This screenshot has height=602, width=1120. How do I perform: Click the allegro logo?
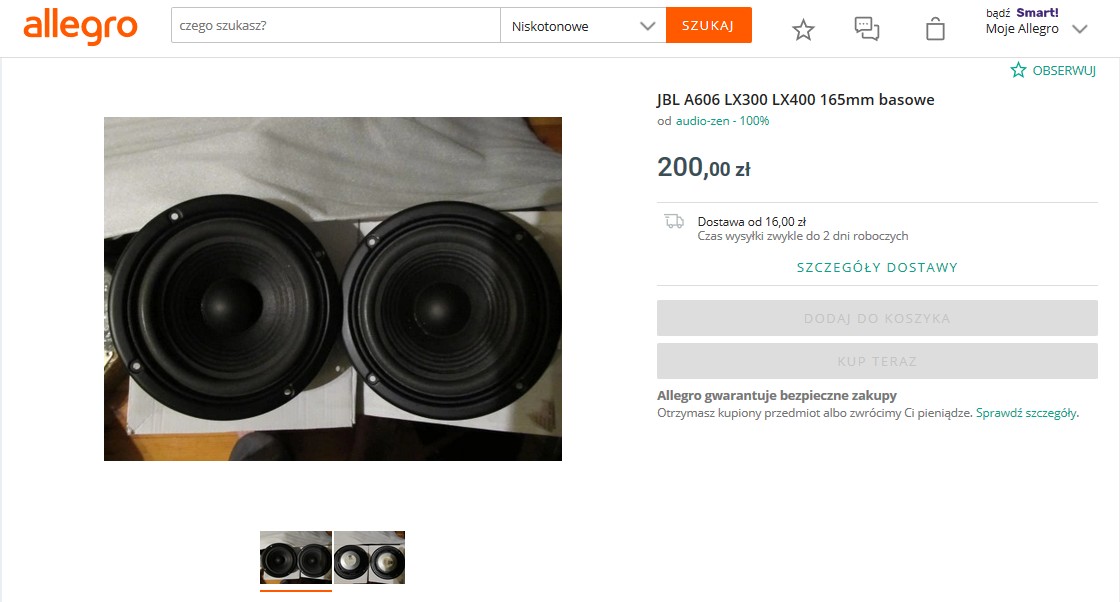click(80, 28)
